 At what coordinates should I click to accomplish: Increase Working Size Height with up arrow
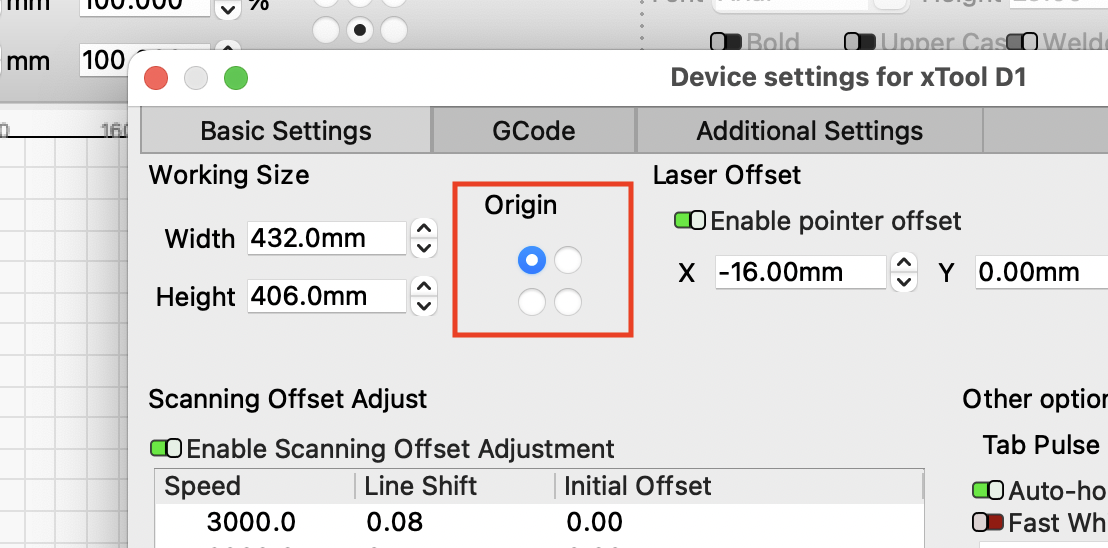pos(424,287)
